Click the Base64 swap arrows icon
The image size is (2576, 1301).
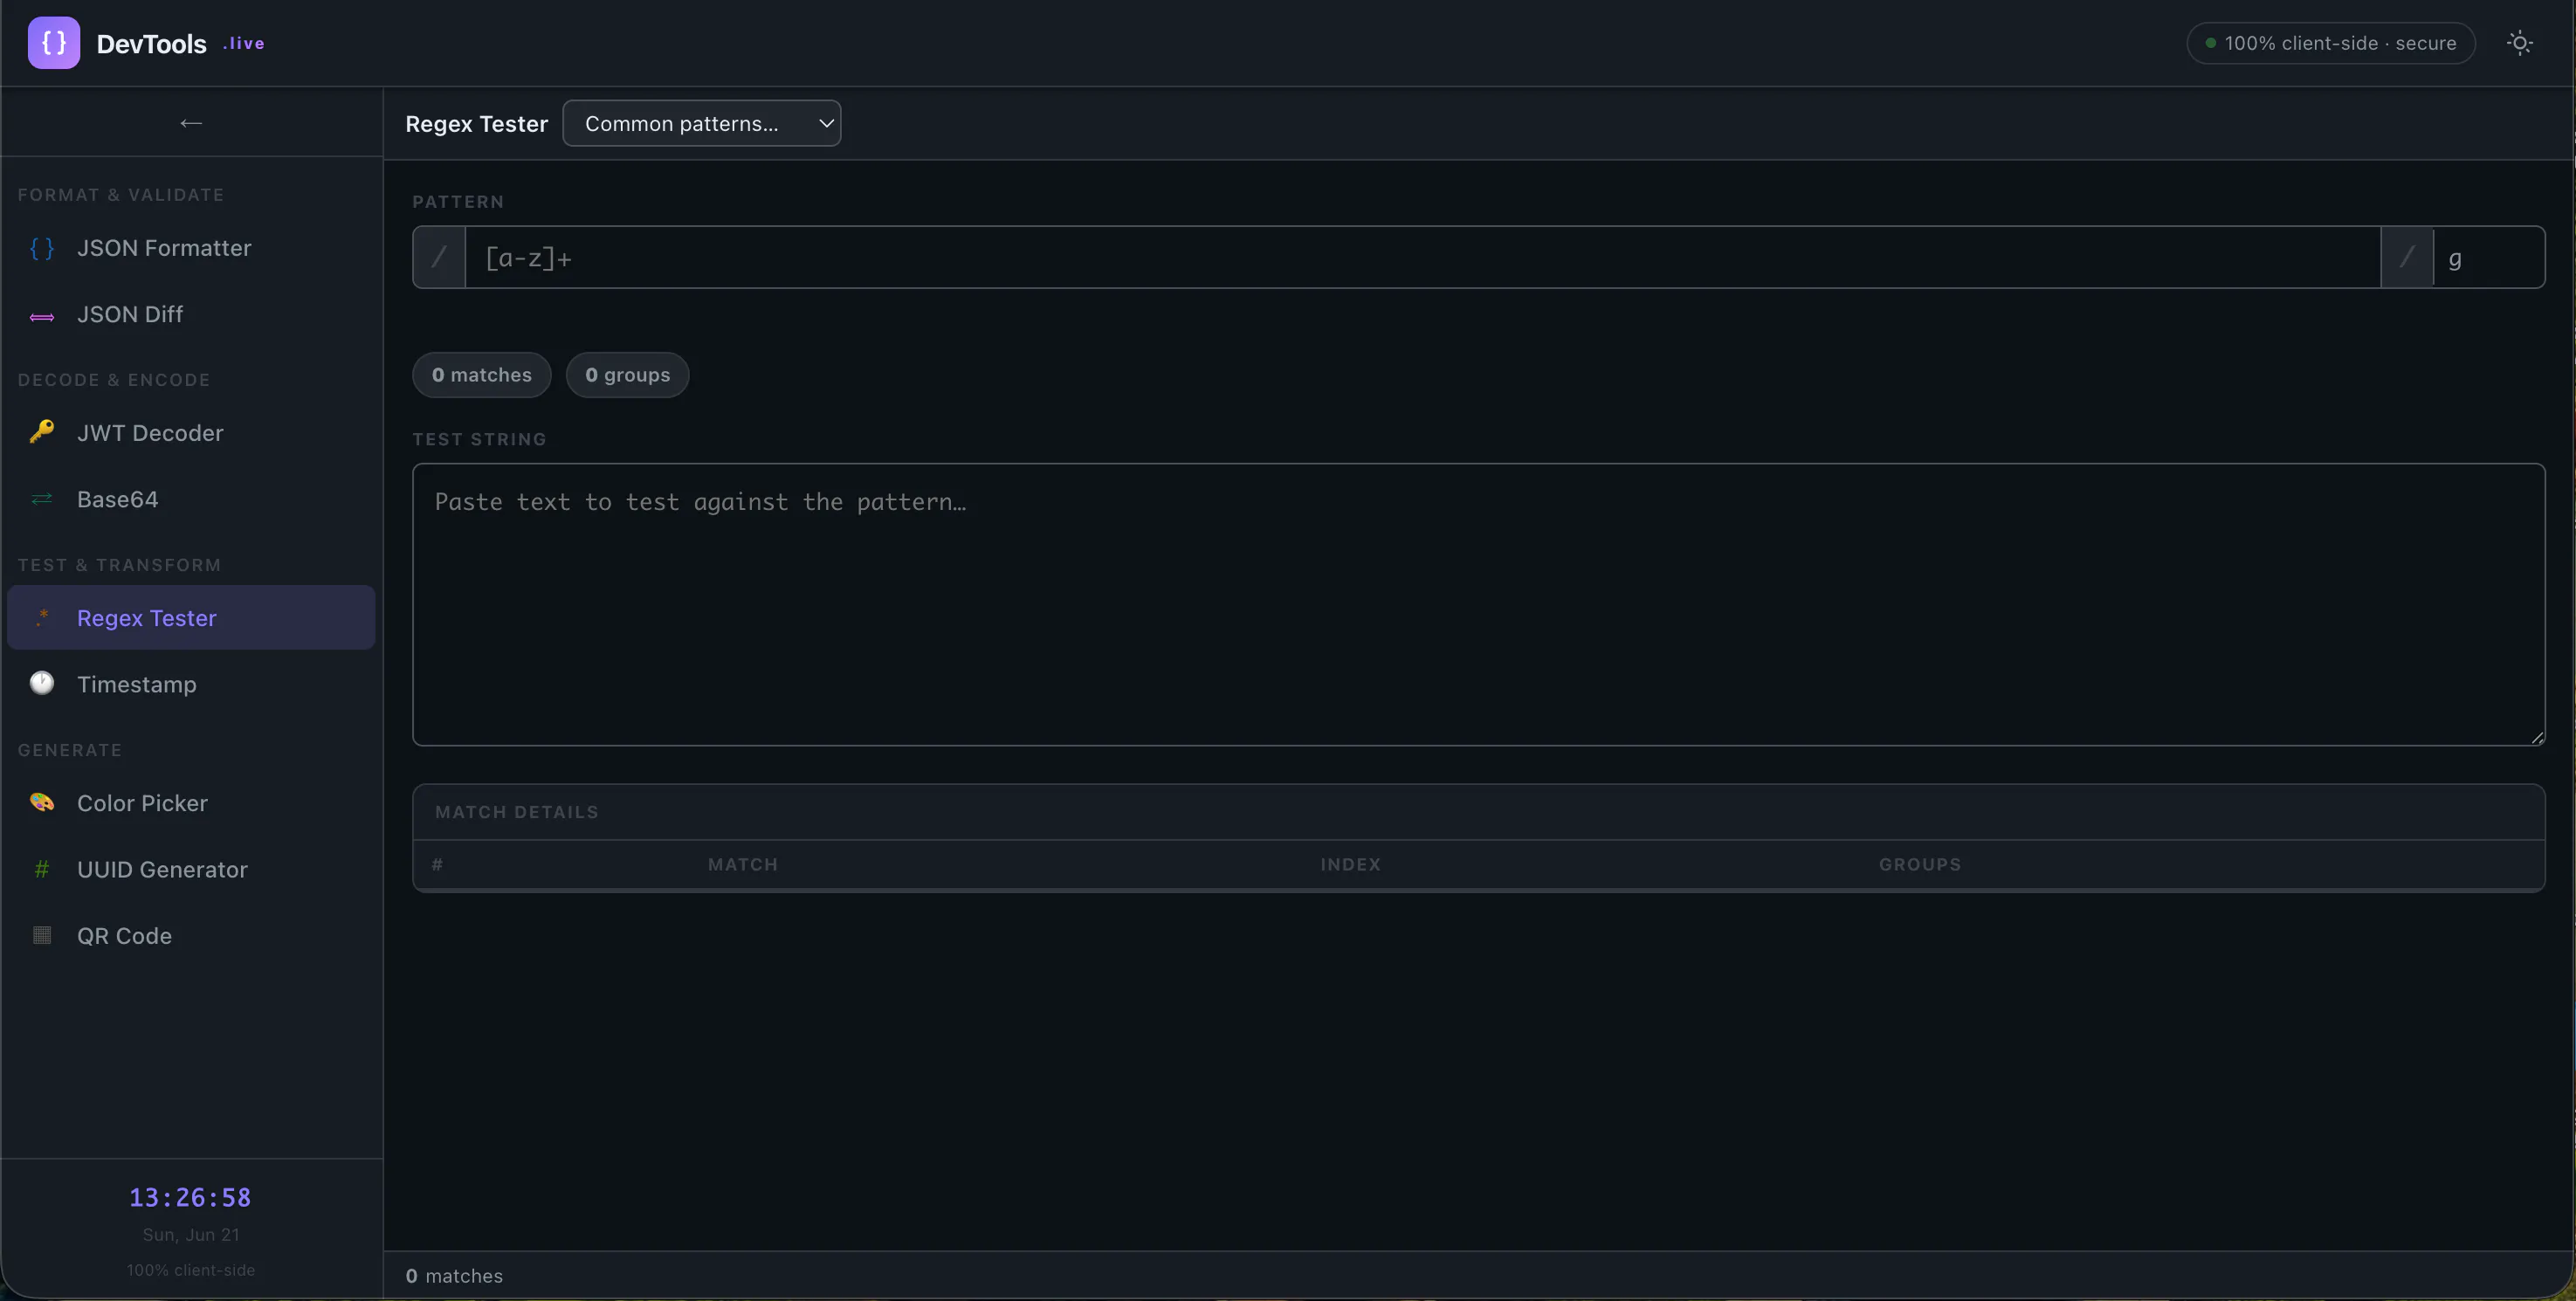point(42,499)
